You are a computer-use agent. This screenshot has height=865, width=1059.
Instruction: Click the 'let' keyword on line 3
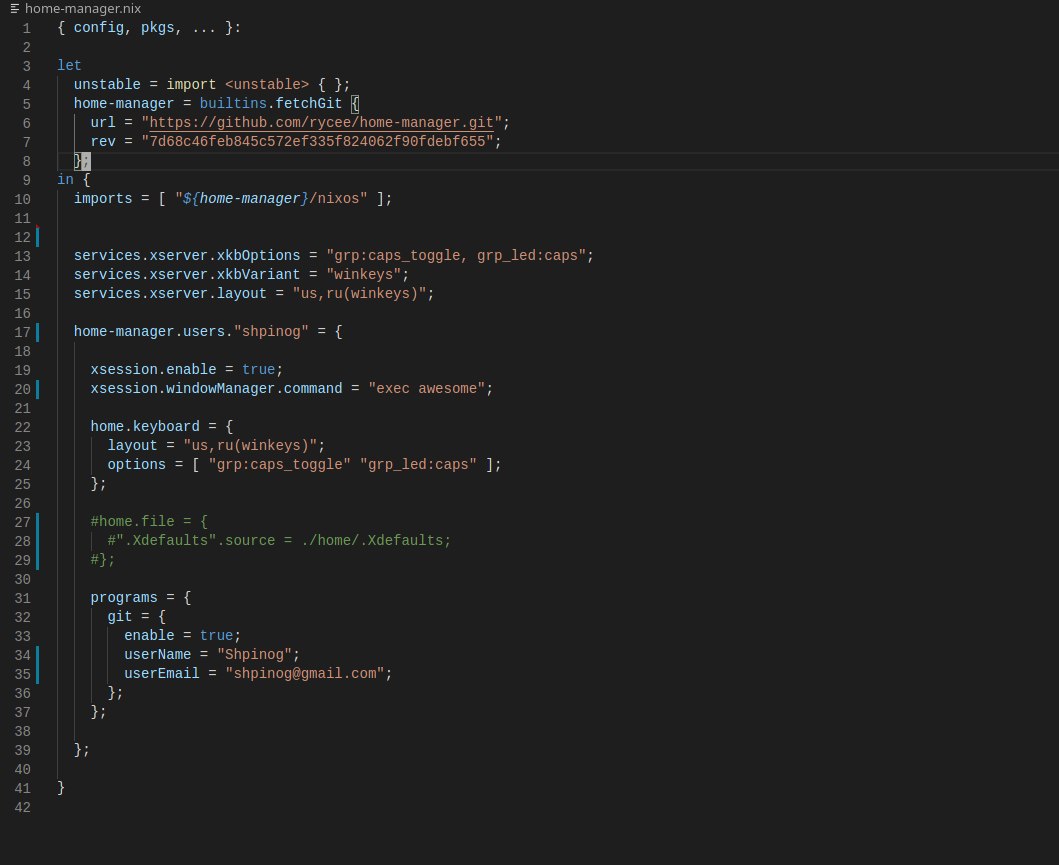[x=69, y=65]
